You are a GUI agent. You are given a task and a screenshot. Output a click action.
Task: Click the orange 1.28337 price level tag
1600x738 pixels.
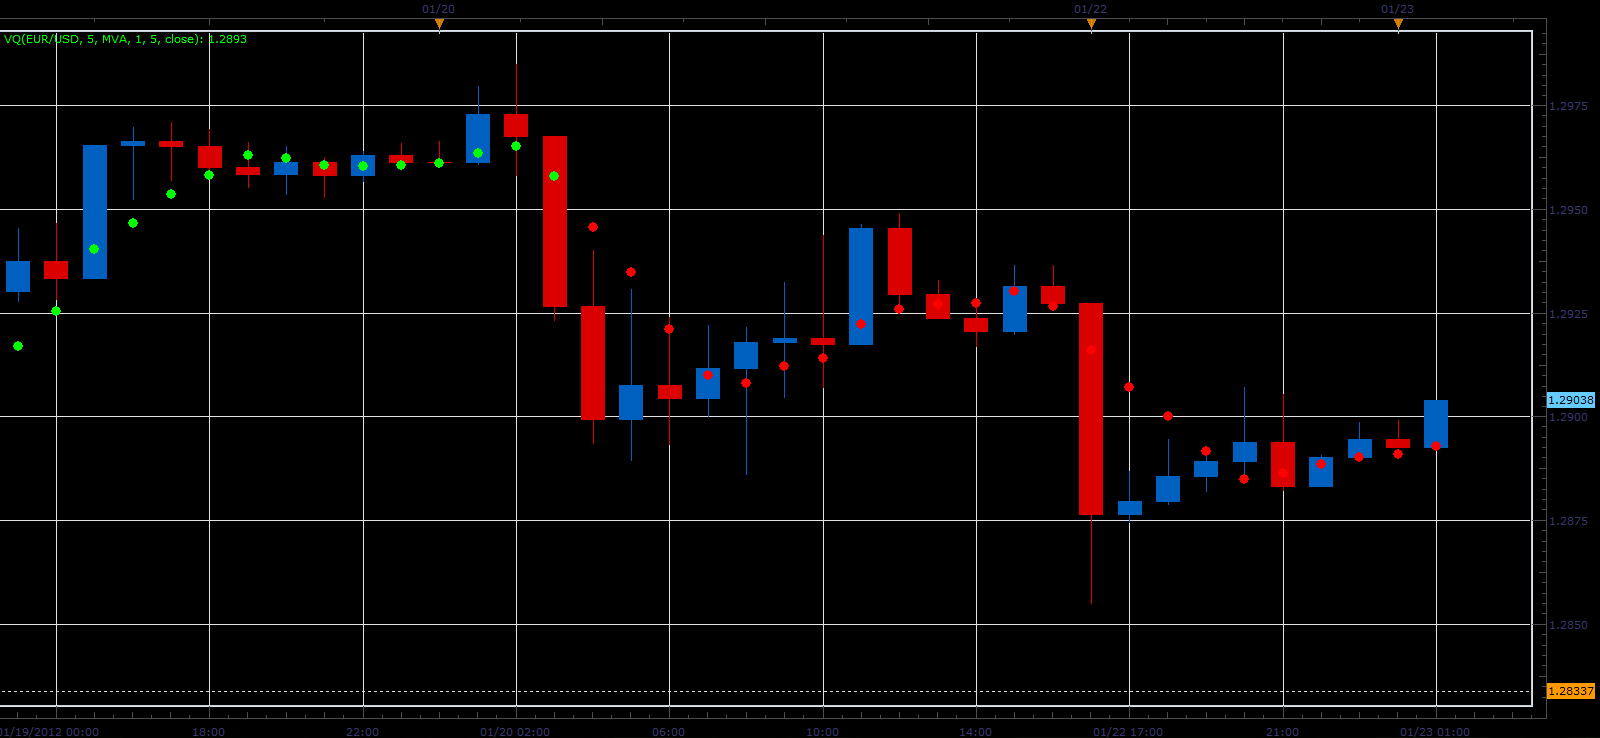[1570, 691]
